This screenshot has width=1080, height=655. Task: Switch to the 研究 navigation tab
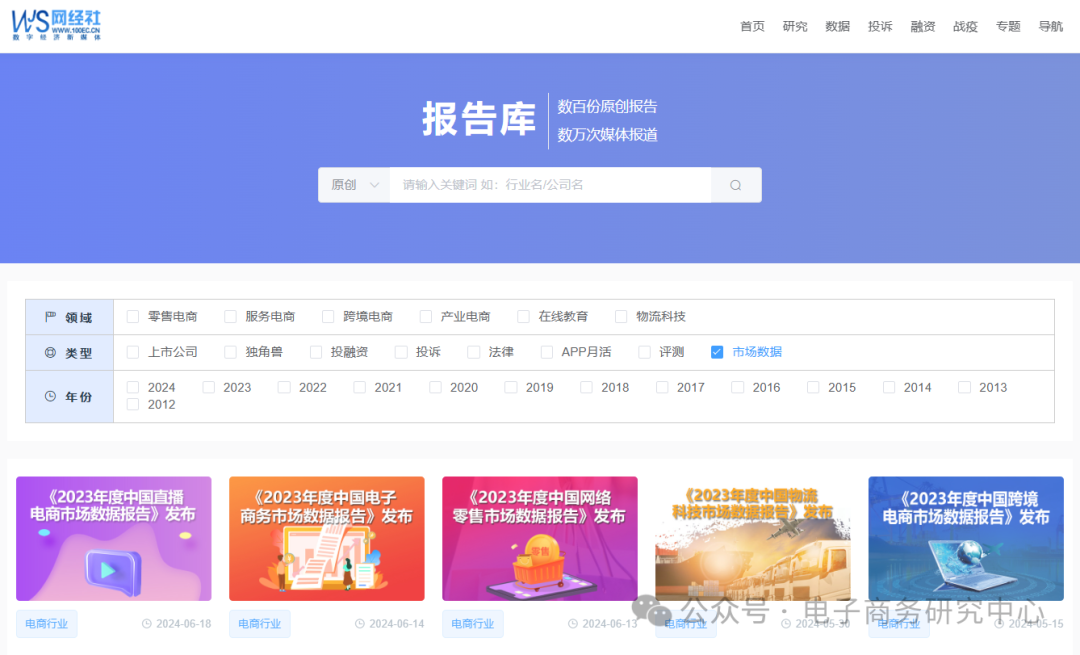click(794, 26)
